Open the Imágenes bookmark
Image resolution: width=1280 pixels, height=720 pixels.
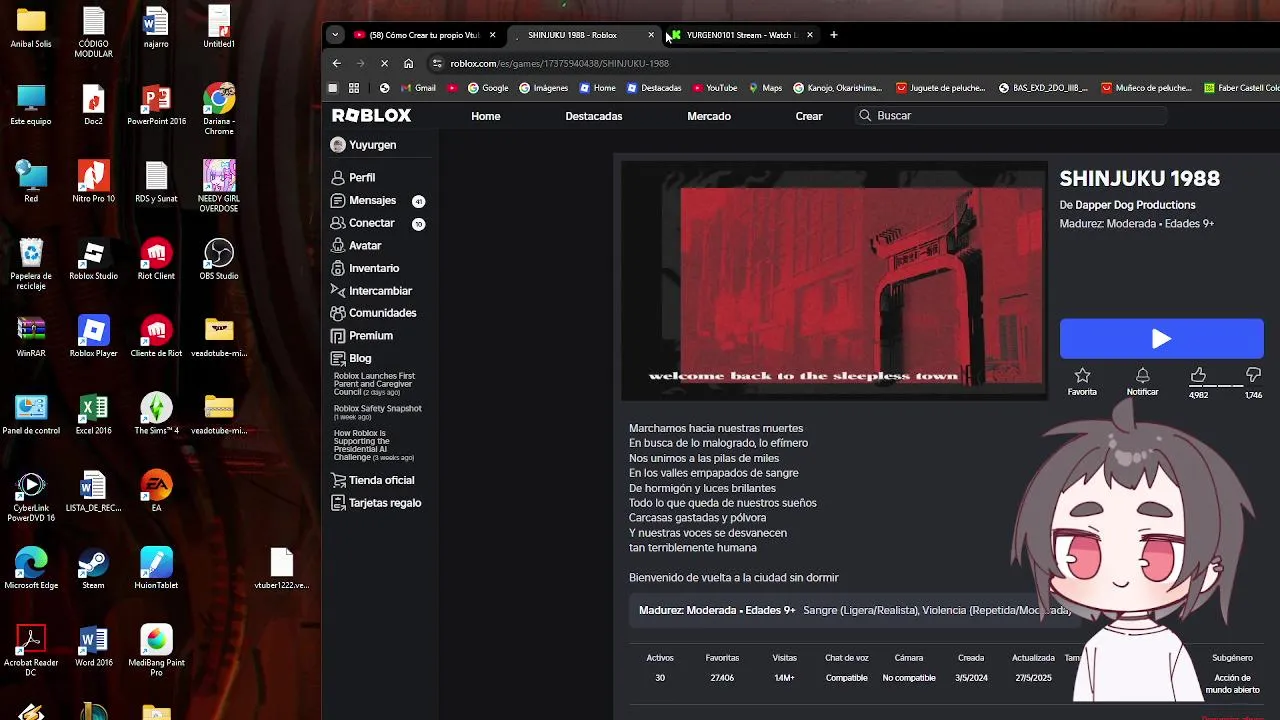(542, 88)
